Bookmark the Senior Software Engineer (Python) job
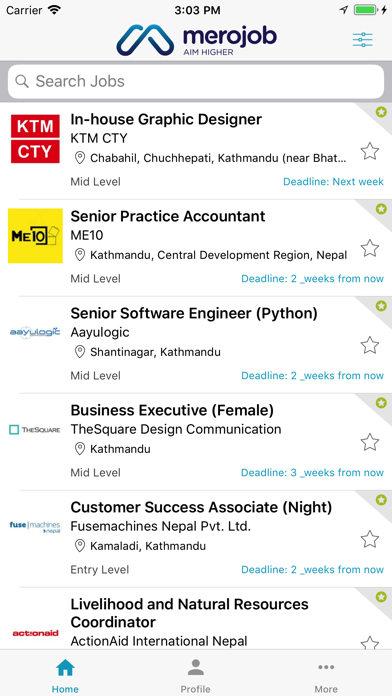This screenshot has width=392, height=696. click(370, 345)
